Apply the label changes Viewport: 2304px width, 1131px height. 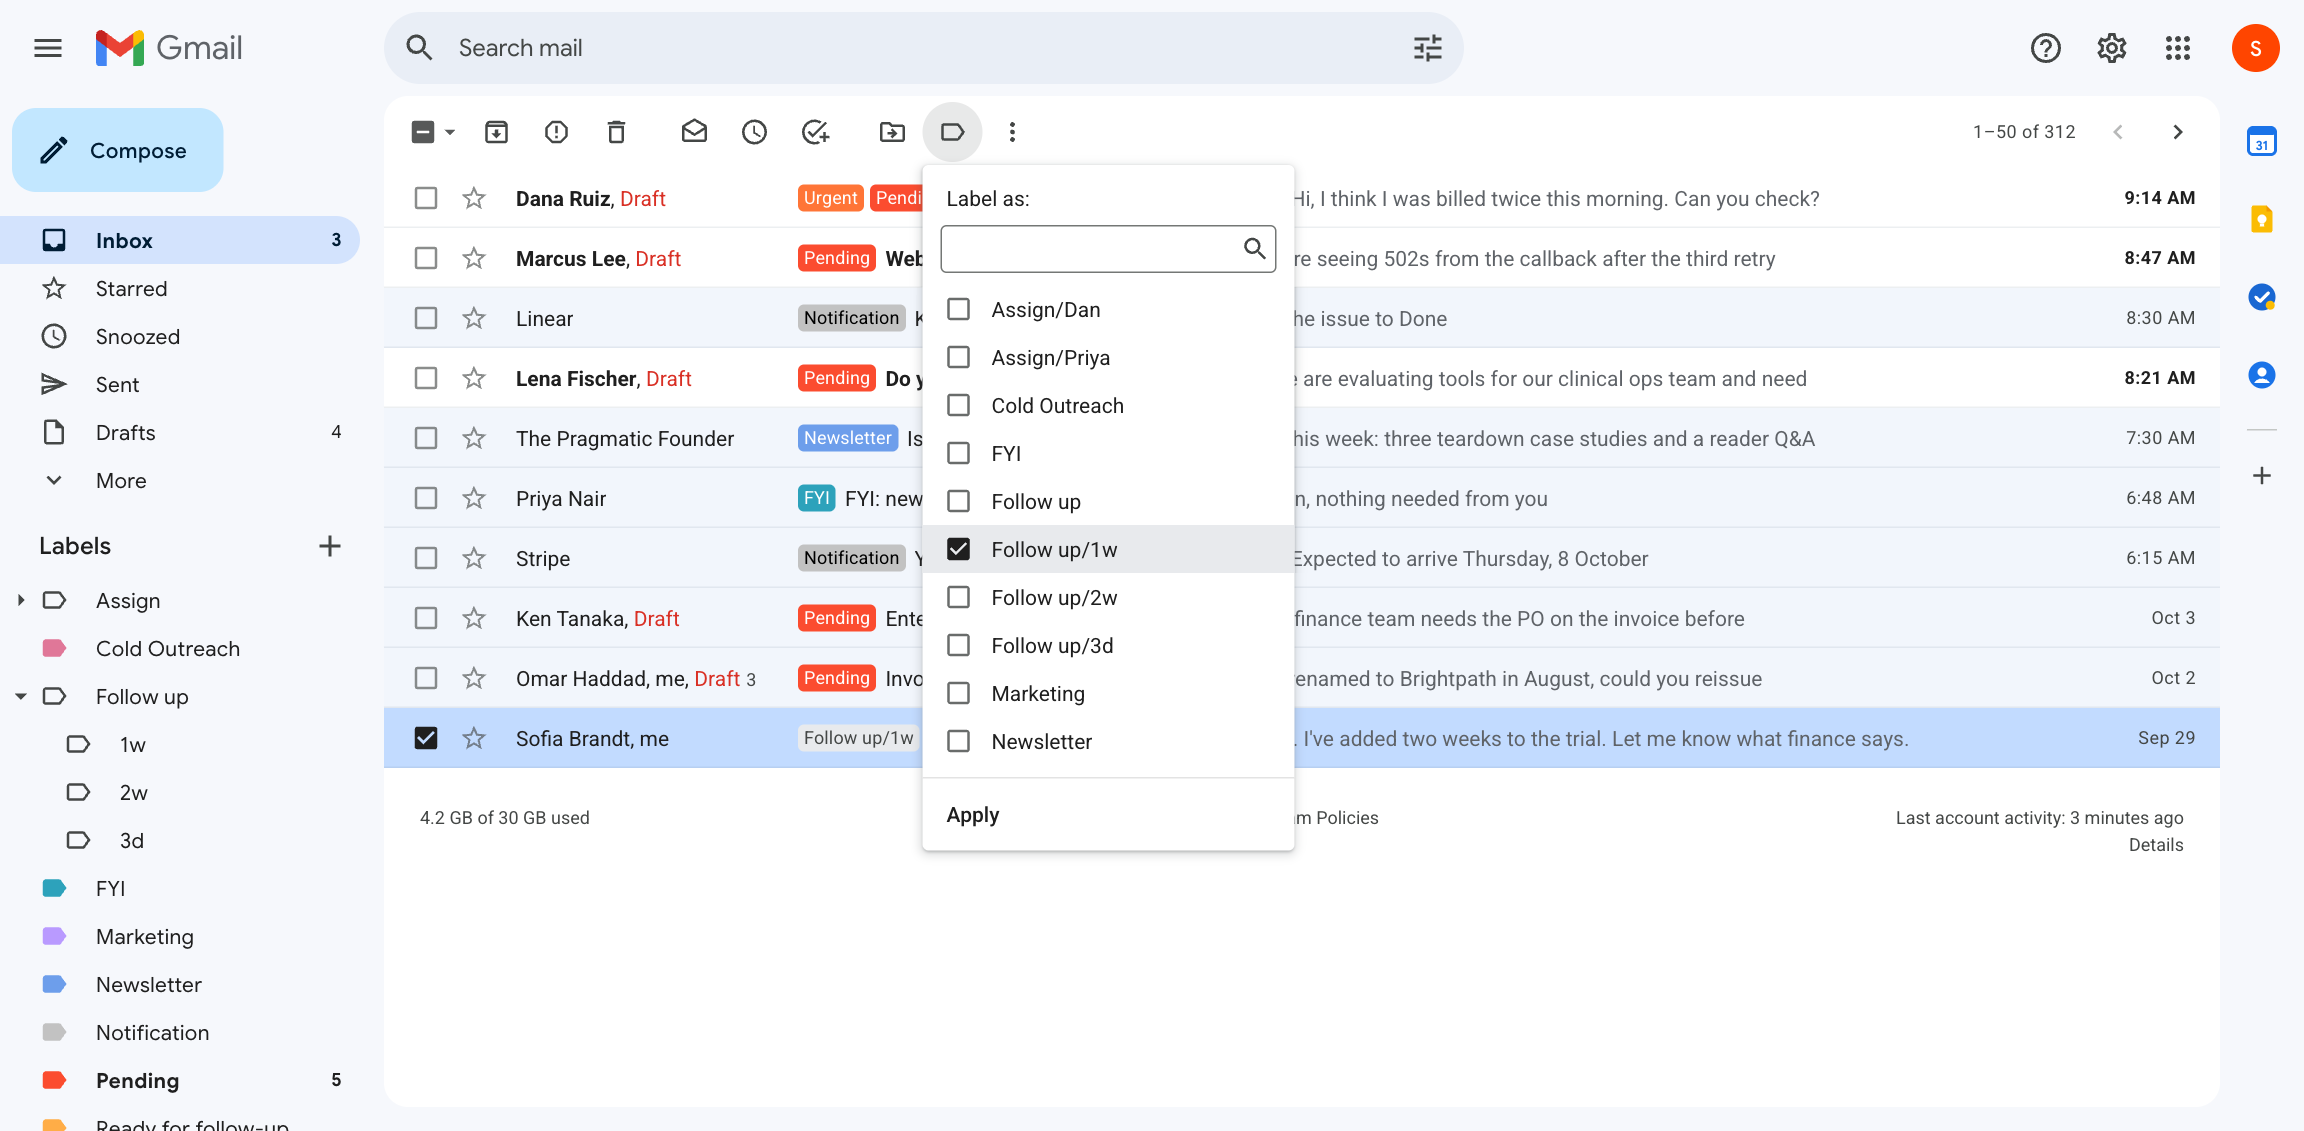tap(972, 815)
